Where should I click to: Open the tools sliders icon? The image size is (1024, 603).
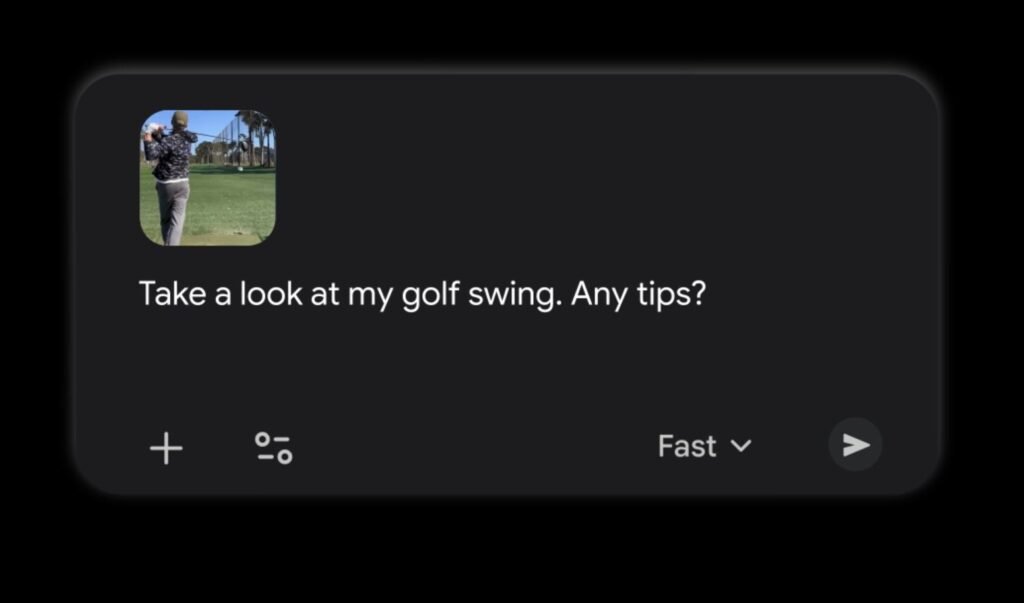coord(272,447)
